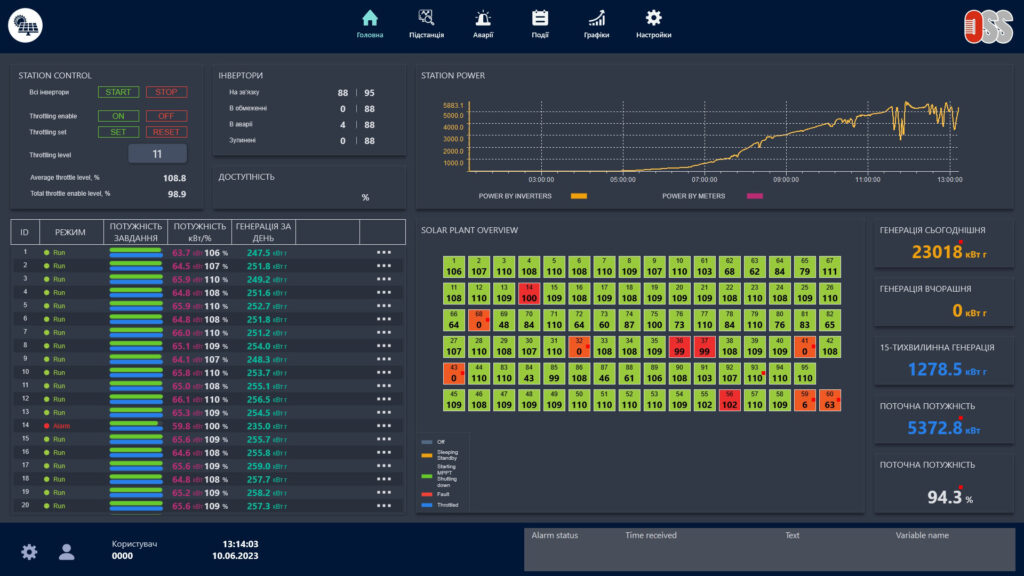Click the settings gear in the bottom bar
Image resolution: width=1024 pixels, height=576 pixels.
click(x=29, y=551)
